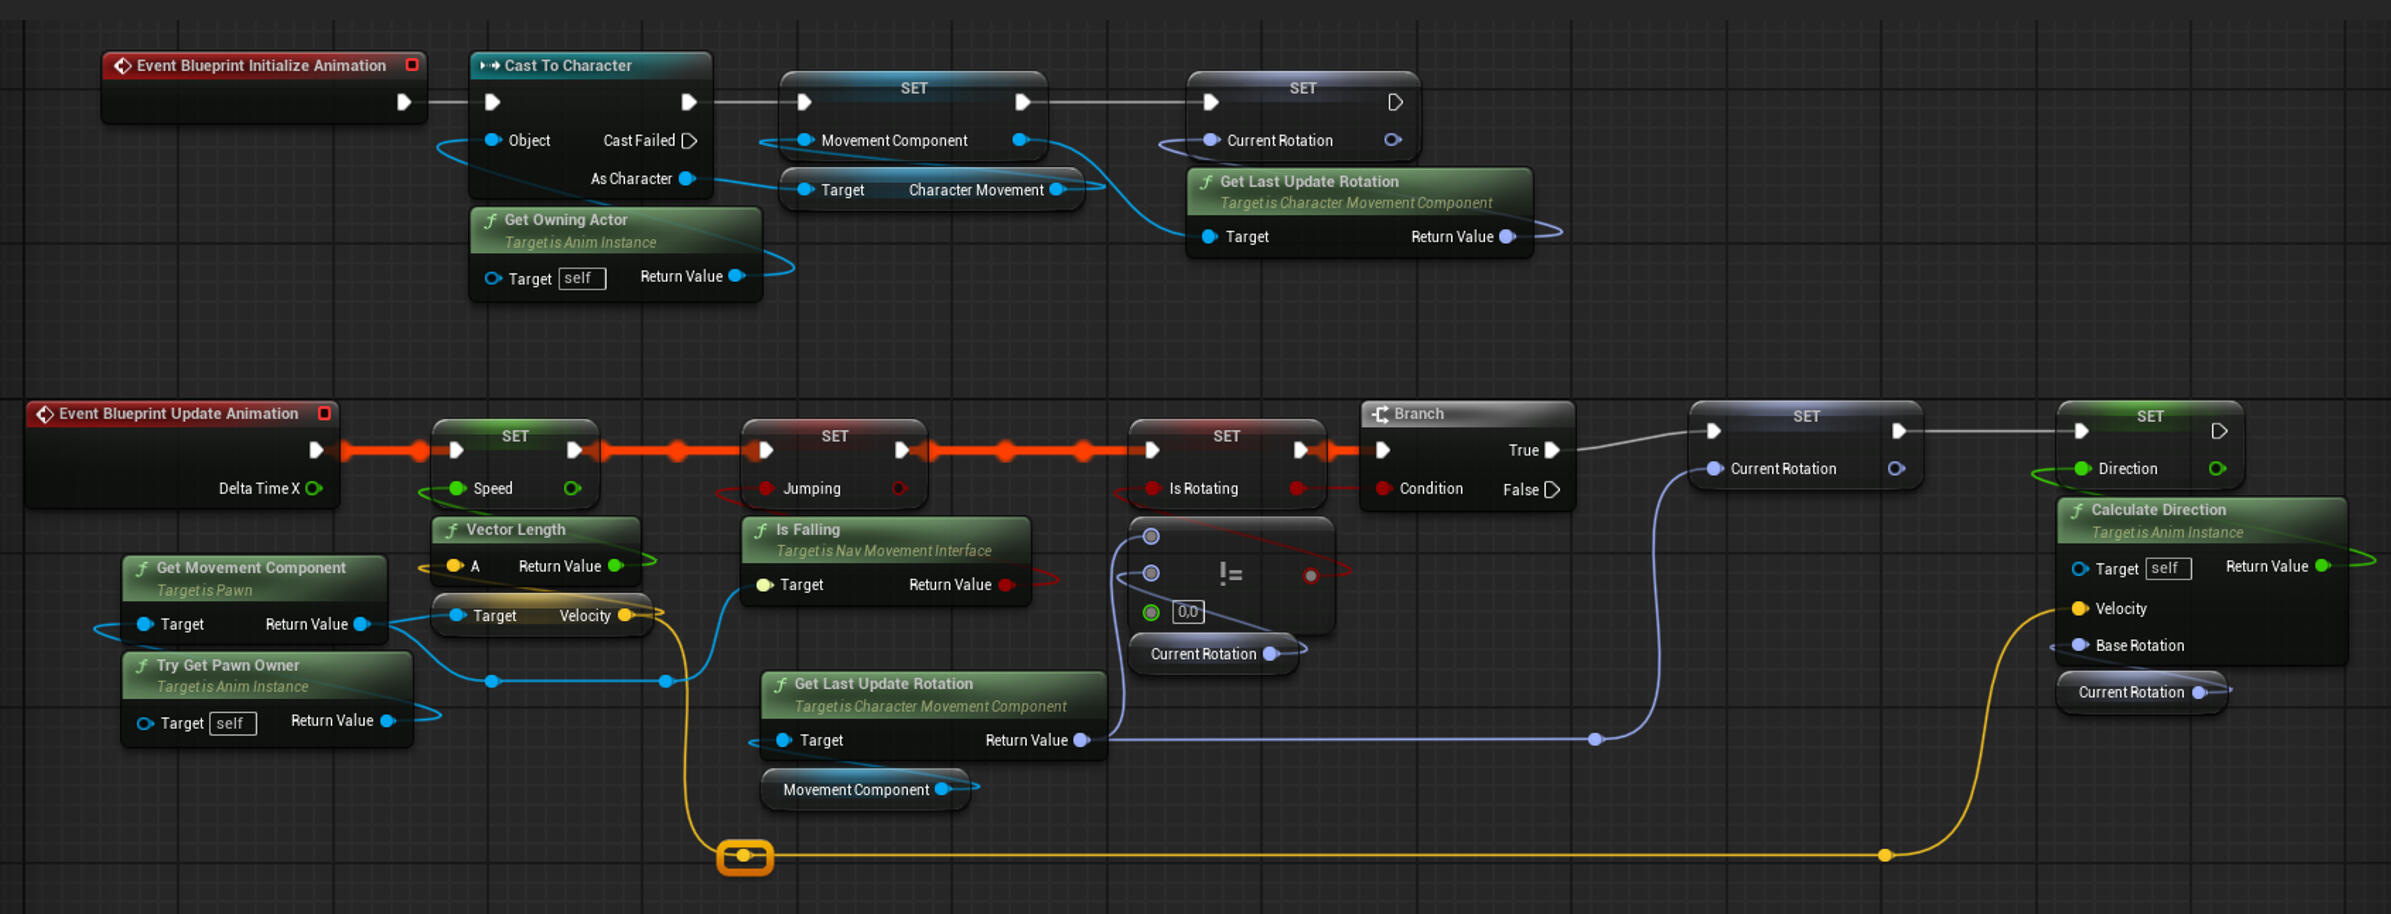
Task: Click the self field in Calculate Direction
Action: point(2168,568)
